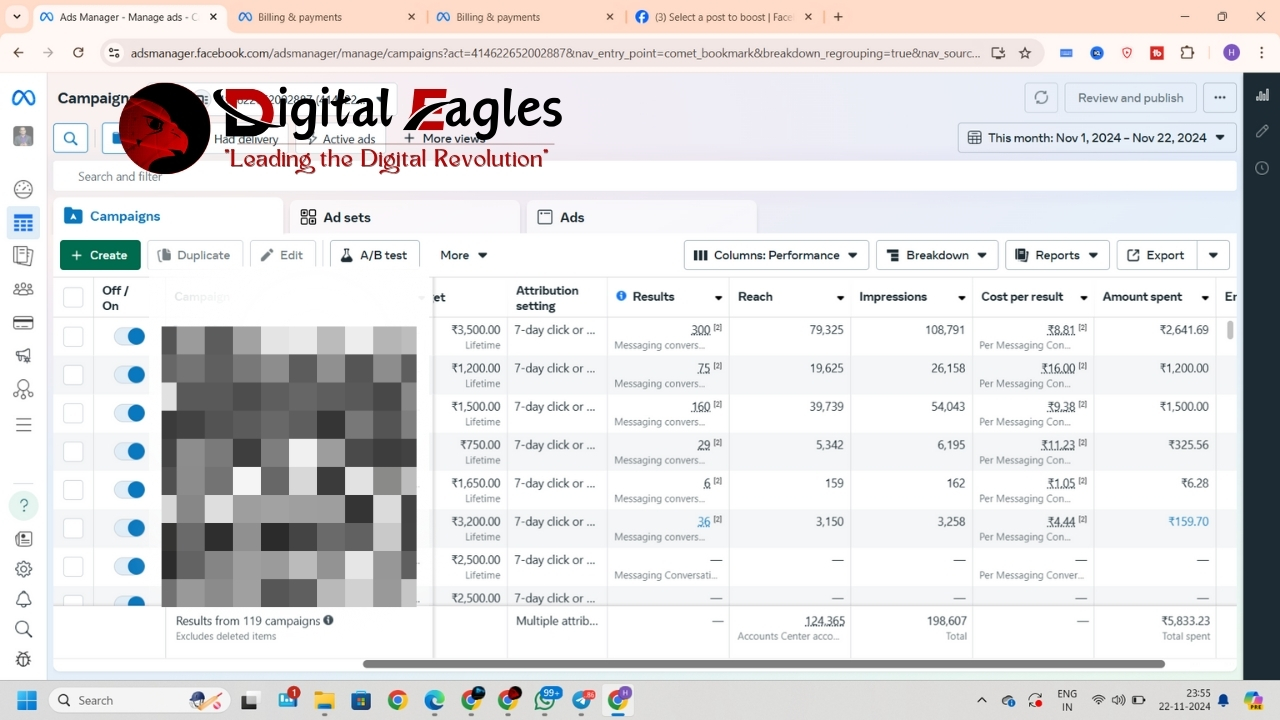The height and width of the screenshot is (720, 1280).
Task: Open the browser Extensions puzzle icon
Action: 1187,53
